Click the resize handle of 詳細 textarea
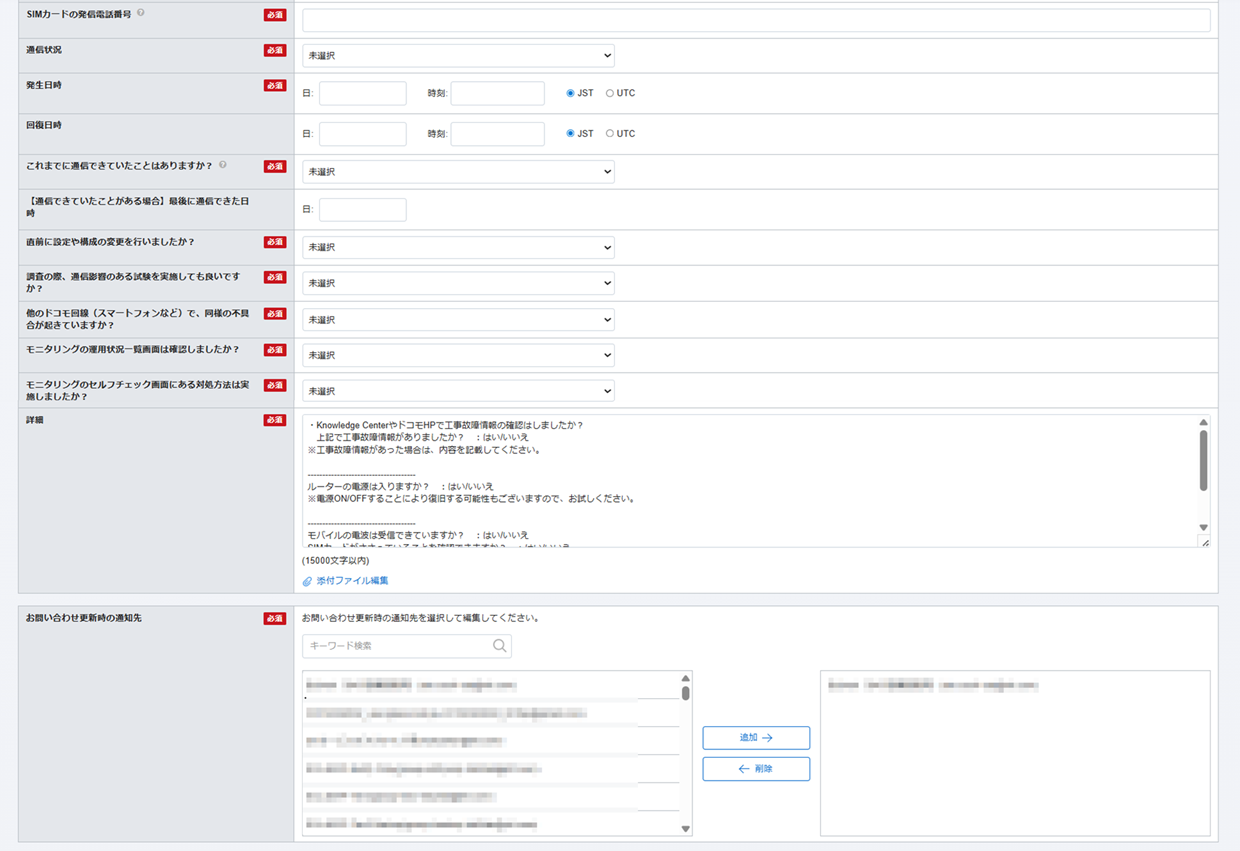The width and height of the screenshot is (1240, 851). [x=1204, y=542]
